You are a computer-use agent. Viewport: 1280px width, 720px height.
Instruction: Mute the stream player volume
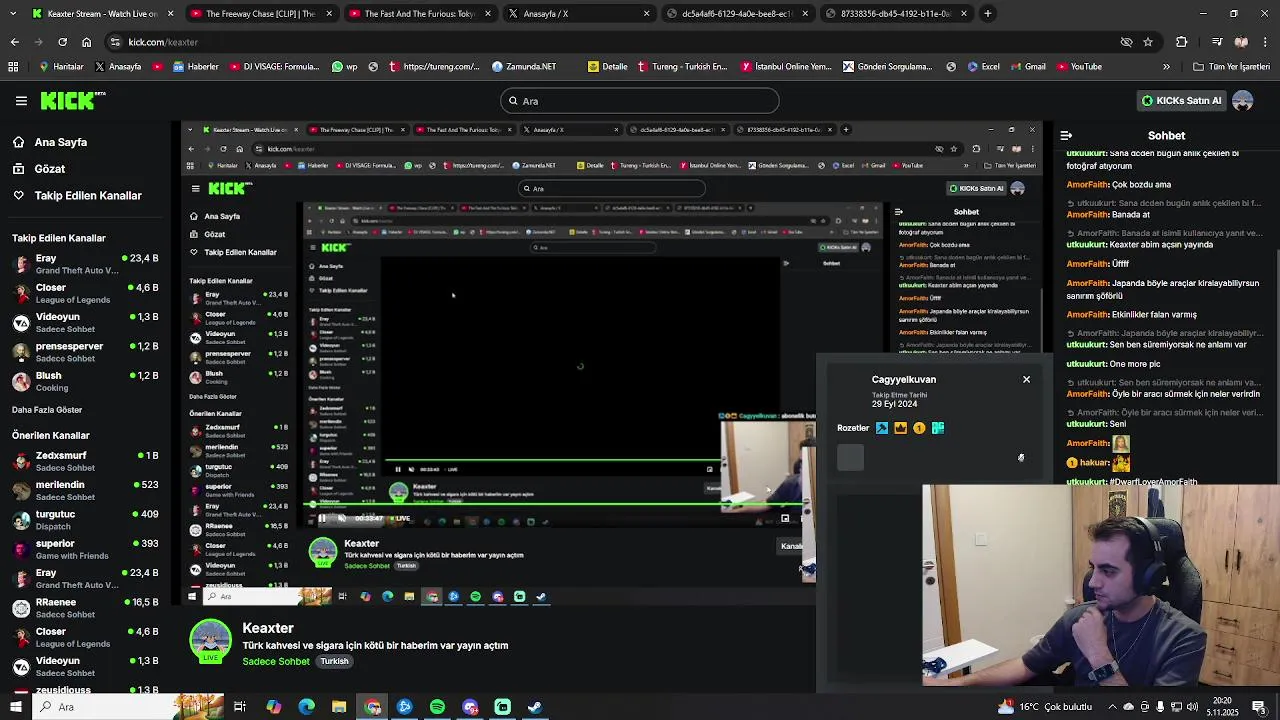coord(342,518)
